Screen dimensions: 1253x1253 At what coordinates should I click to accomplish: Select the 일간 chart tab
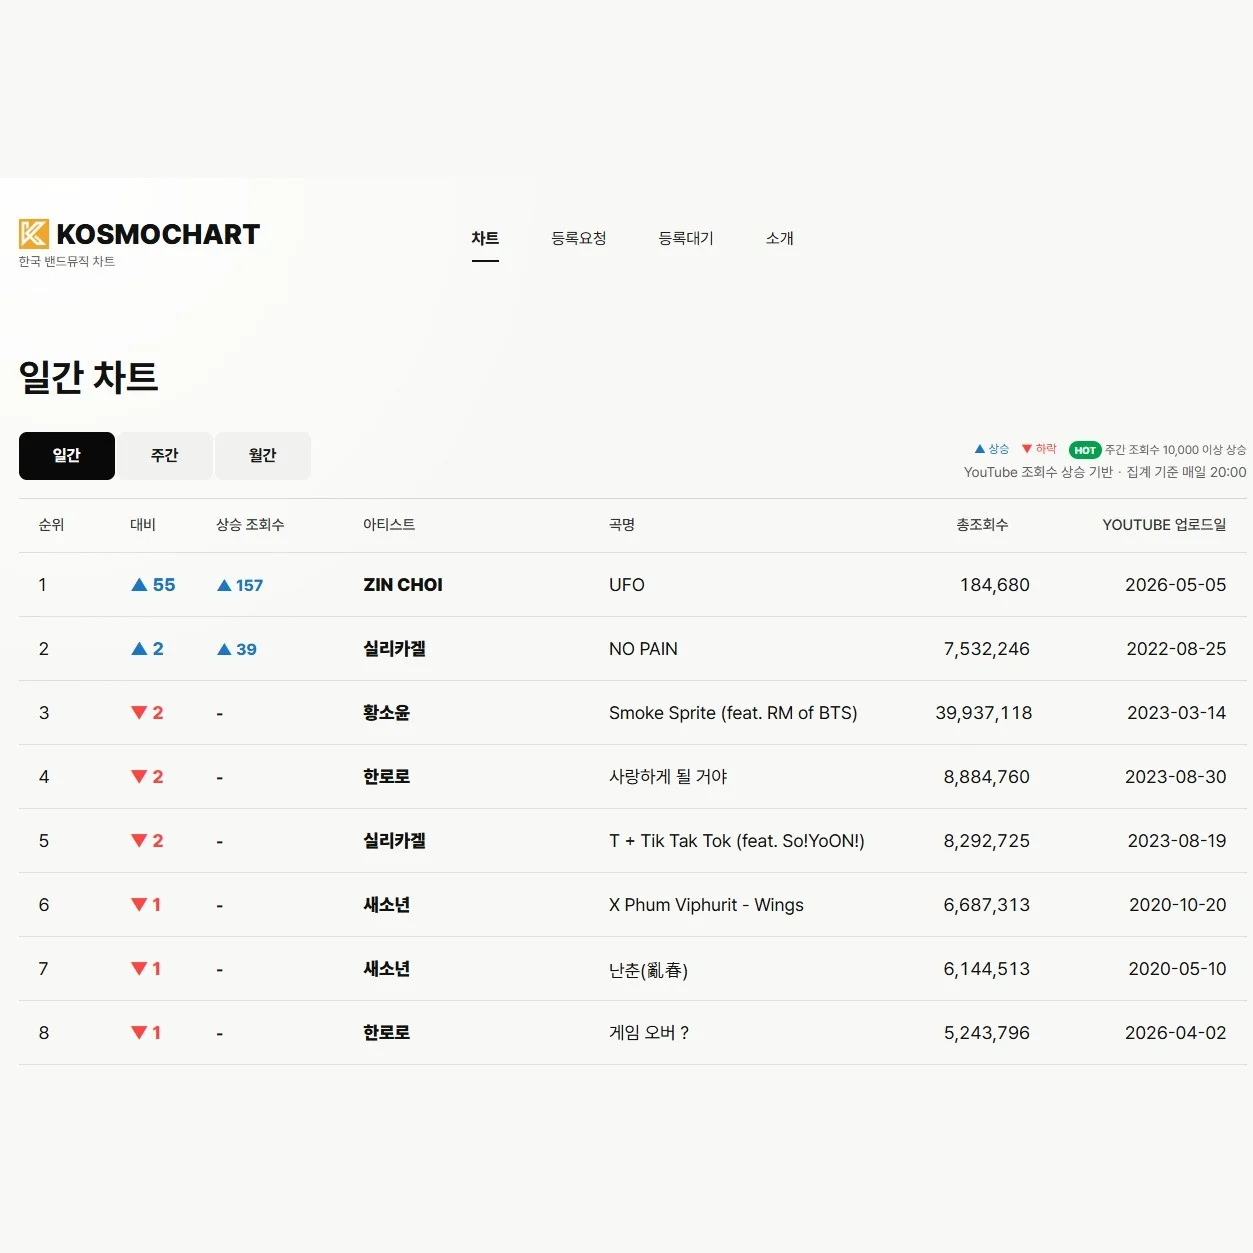click(x=67, y=456)
